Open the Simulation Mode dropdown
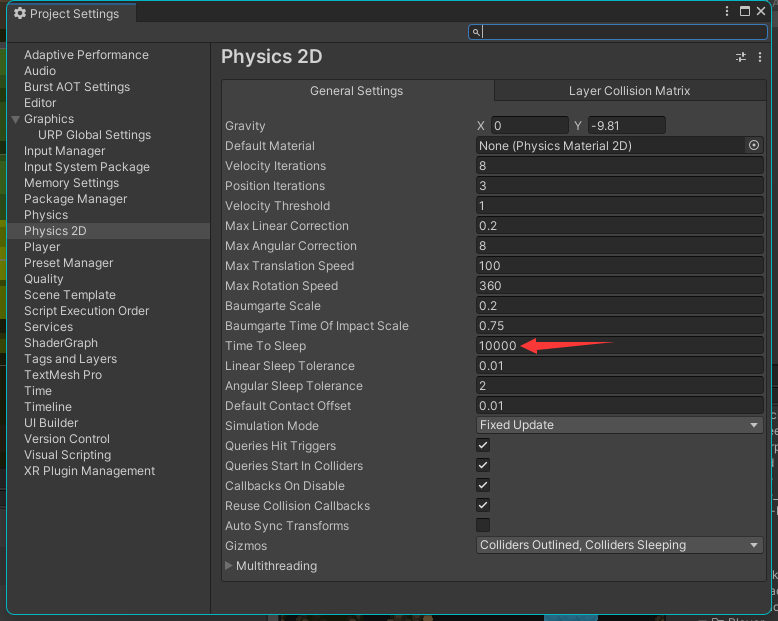The height and width of the screenshot is (621, 778). point(620,425)
